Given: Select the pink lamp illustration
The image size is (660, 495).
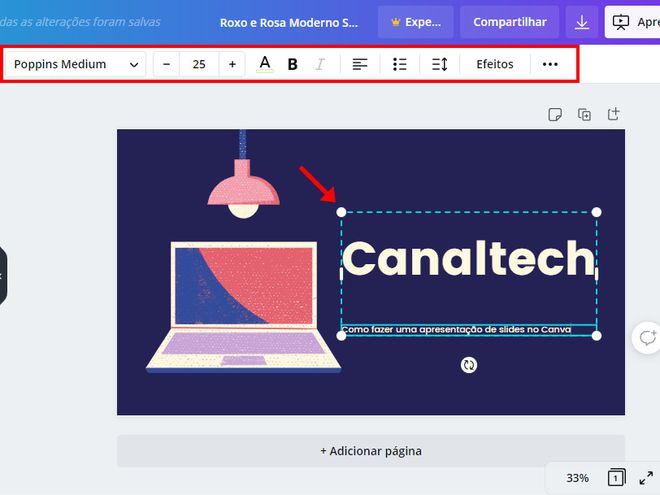Looking at the screenshot, I should pos(243,175).
